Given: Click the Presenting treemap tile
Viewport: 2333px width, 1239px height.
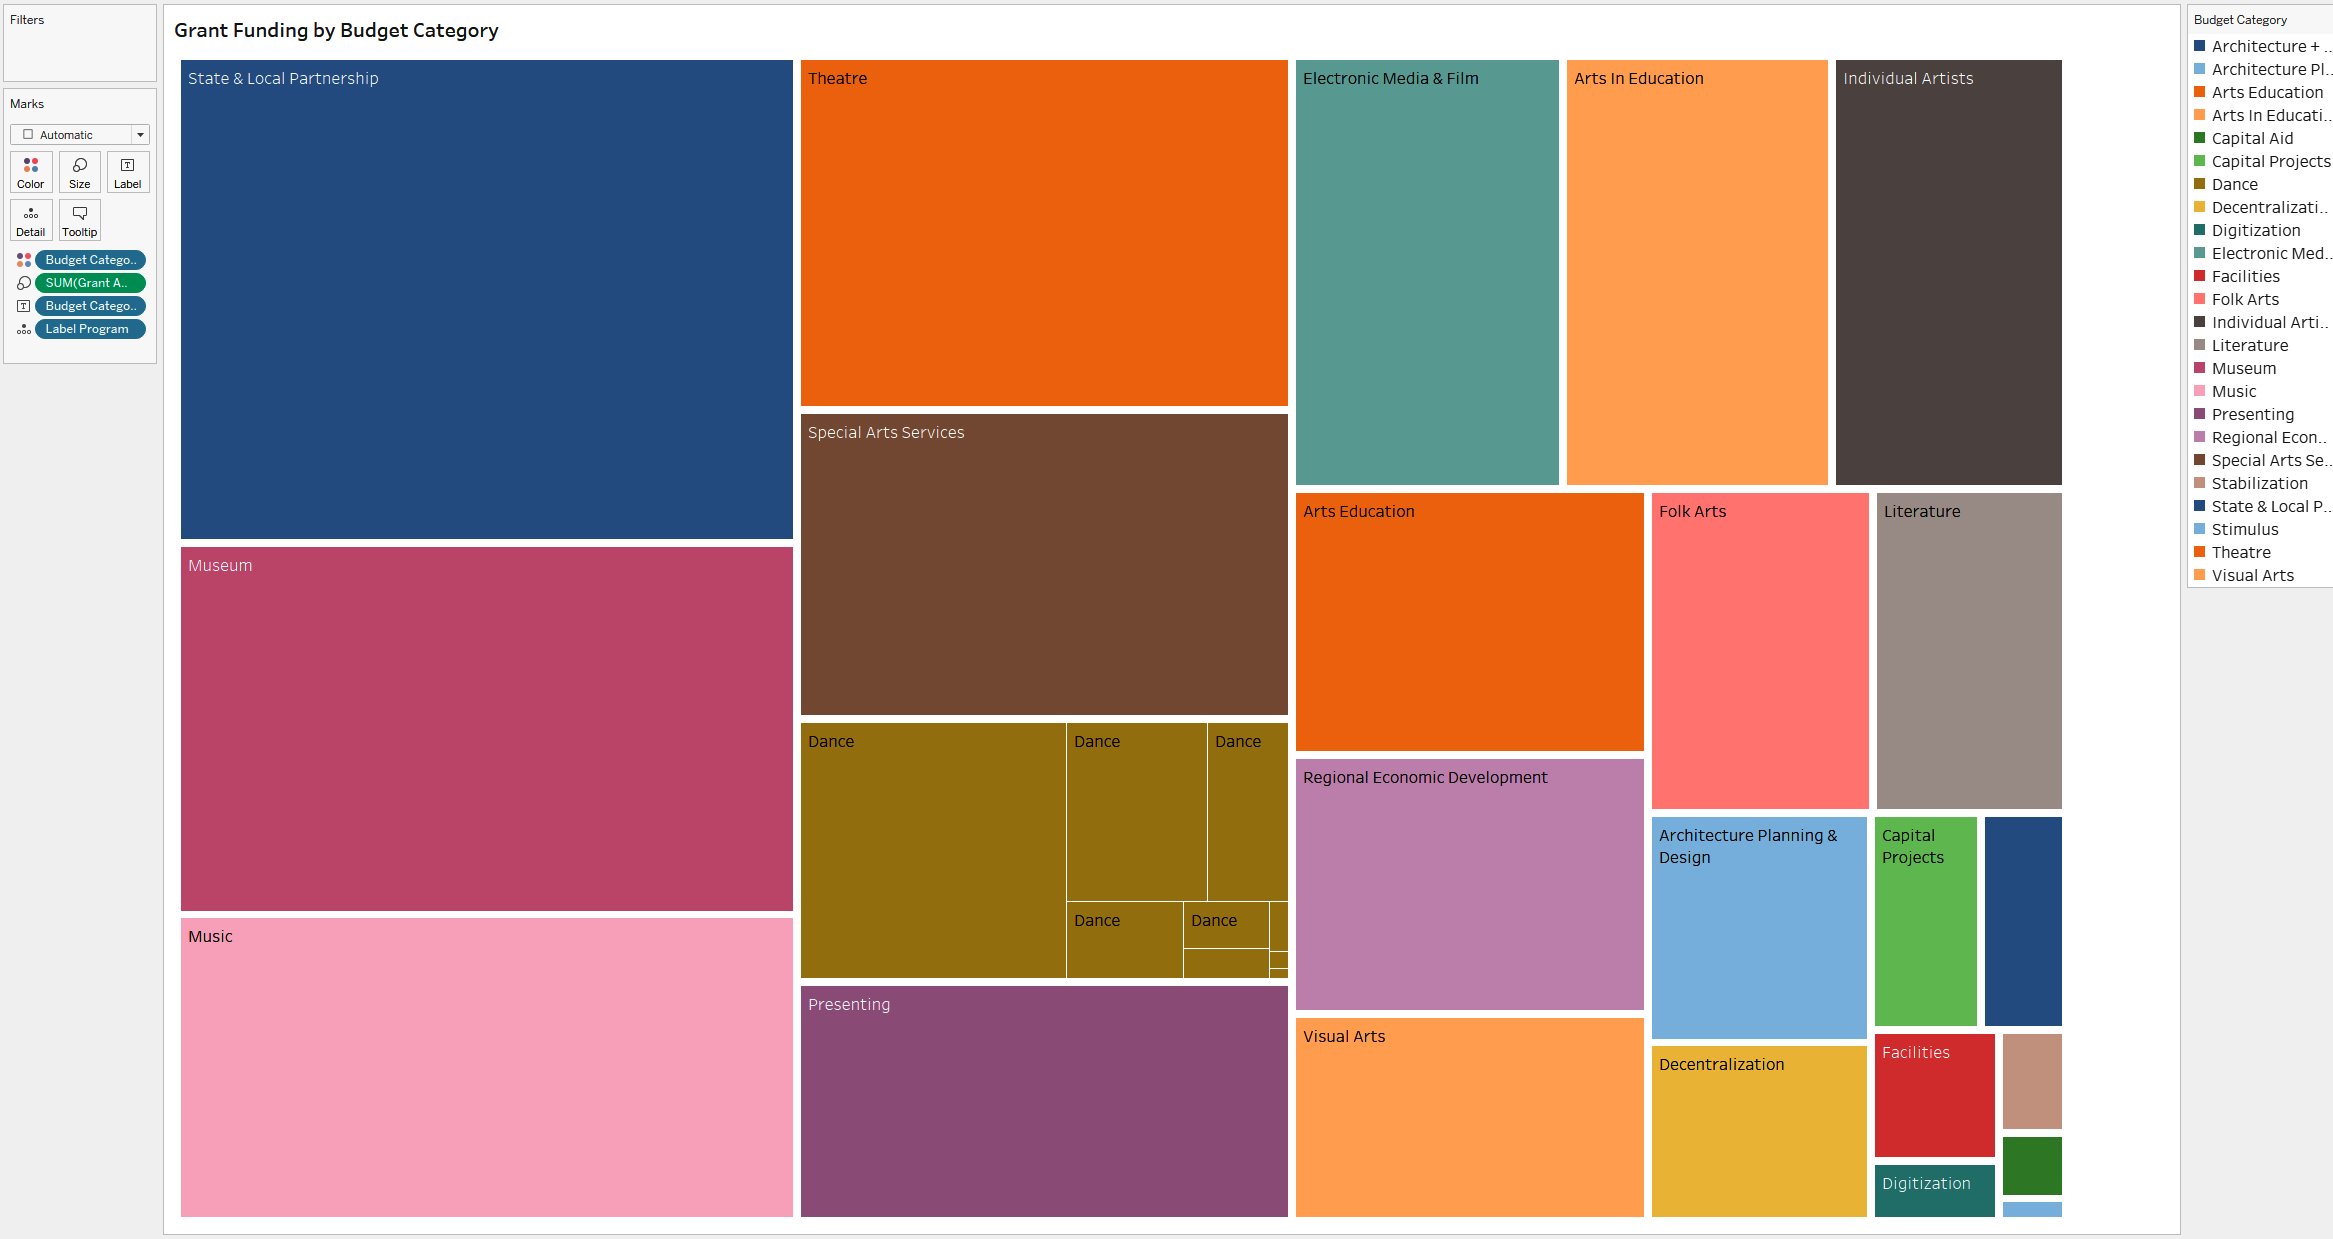Looking at the screenshot, I should tap(1044, 1101).
